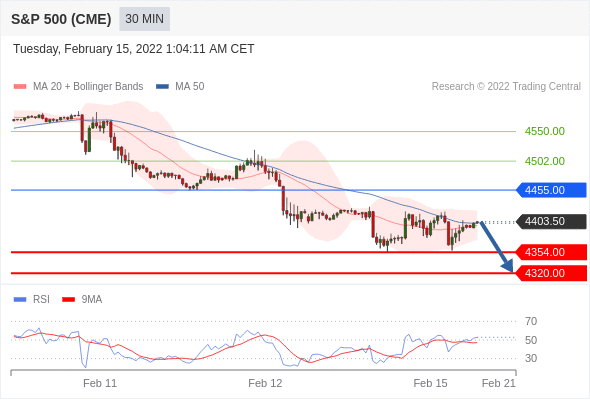
Task: Click the Feb 11 date axis label
Action: tap(100, 383)
